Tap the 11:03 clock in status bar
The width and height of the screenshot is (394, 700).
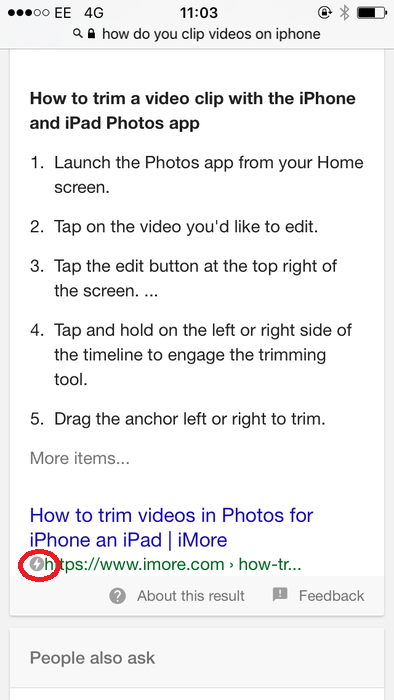(199, 13)
